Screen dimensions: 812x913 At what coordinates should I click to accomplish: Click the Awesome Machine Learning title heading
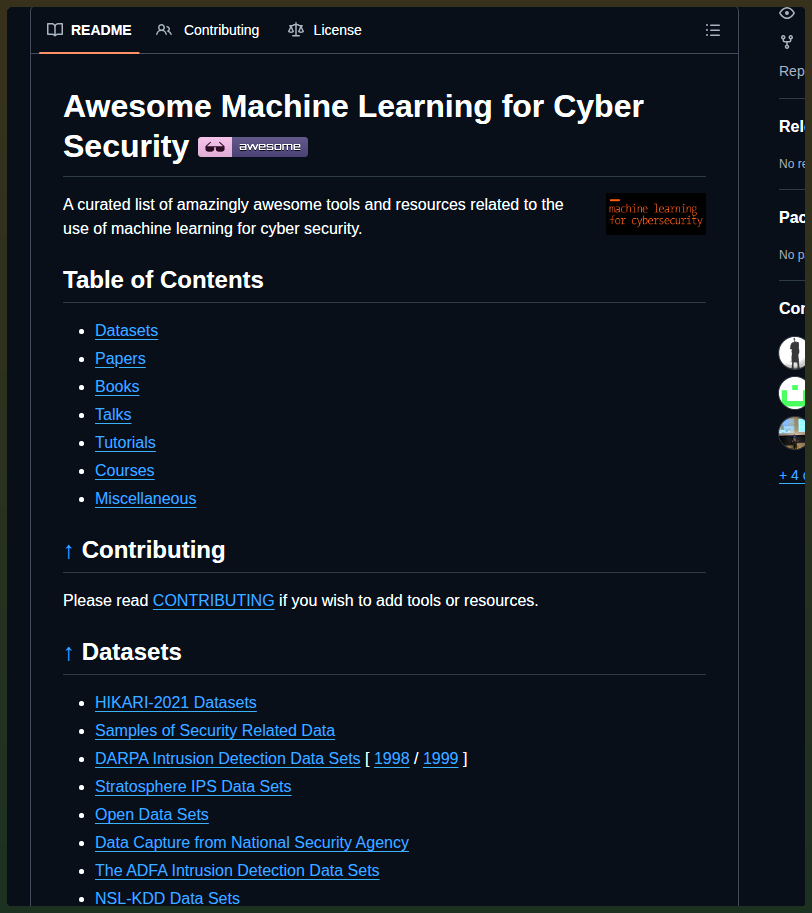click(x=353, y=126)
